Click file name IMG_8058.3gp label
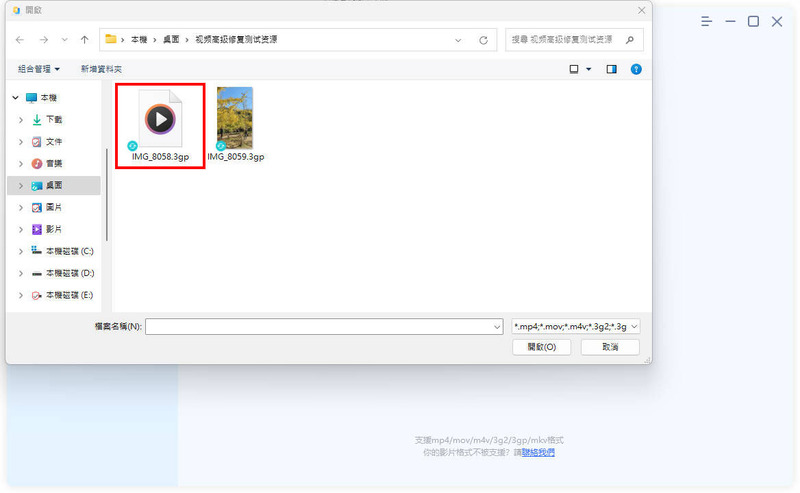This screenshot has width=800, height=493. 160,157
